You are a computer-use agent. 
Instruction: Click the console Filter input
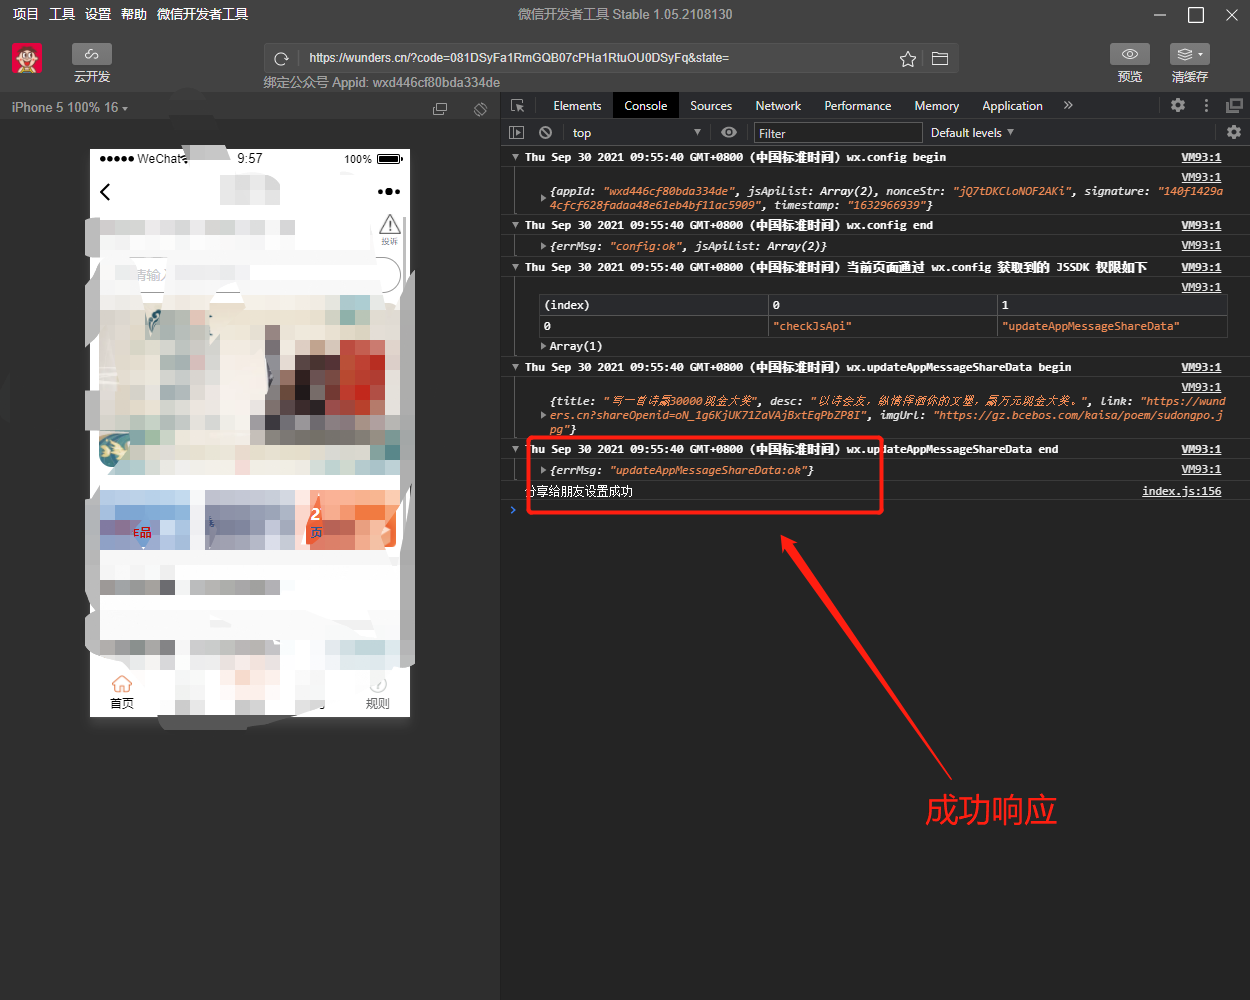837,133
